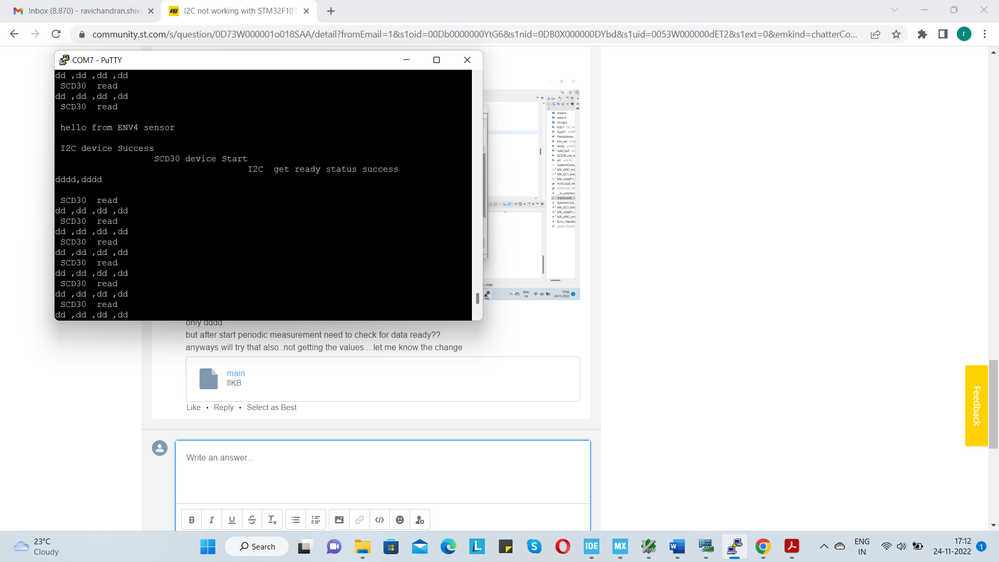Click the taskbar Search box
The height and width of the screenshot is (562, 999).
(257, 547)
